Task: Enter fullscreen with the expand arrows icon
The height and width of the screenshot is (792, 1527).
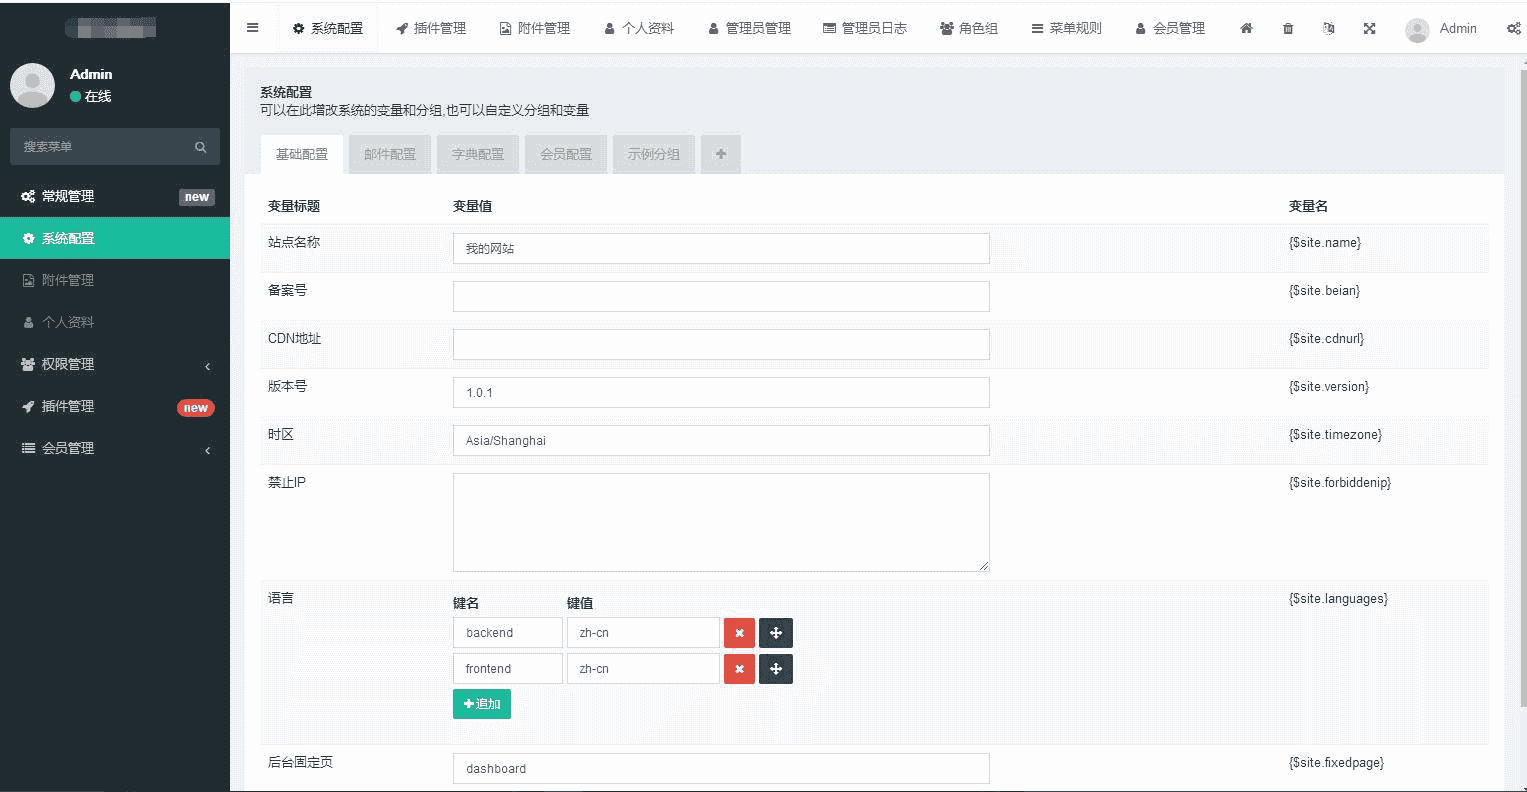Action: [1369, 28]
